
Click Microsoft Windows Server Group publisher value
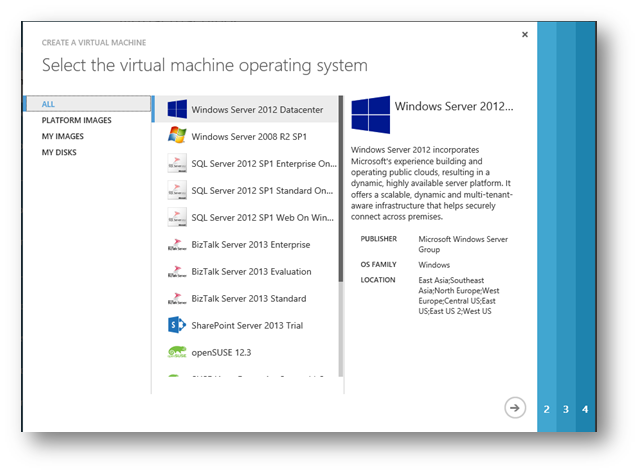[463, 244]
